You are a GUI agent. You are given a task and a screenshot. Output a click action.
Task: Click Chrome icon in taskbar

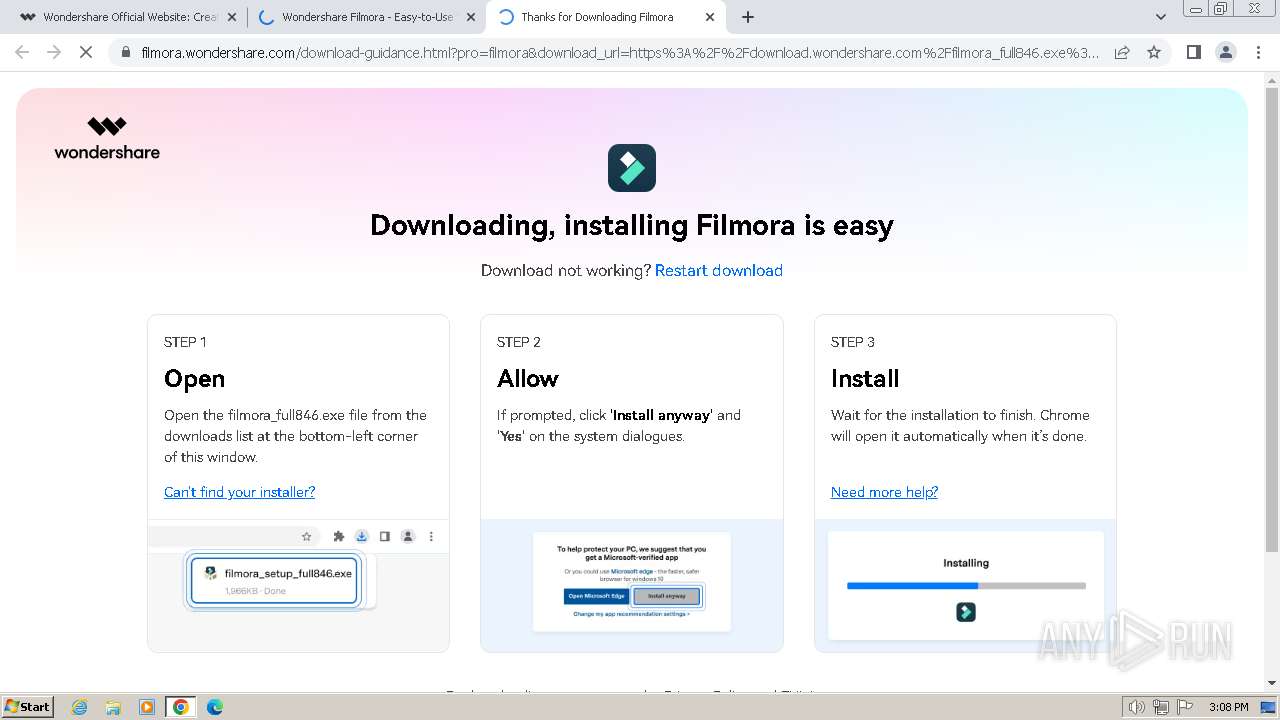[181, 707]
